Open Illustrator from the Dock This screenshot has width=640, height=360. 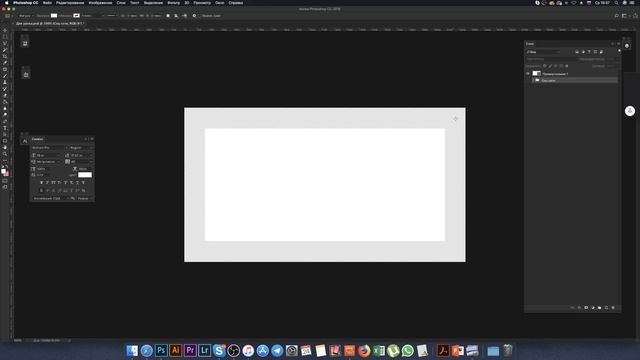[x=176, y=350]
